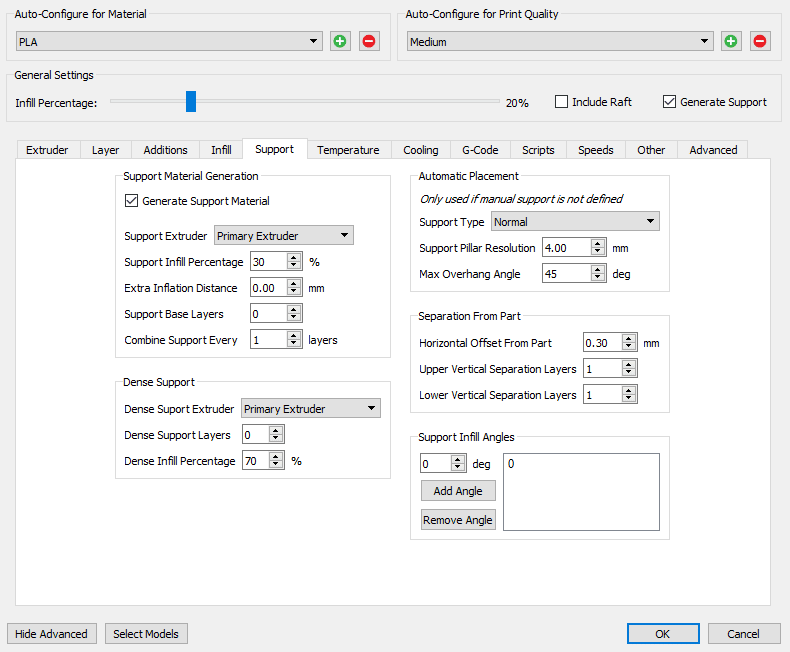Viewport: 790px width, 652px height.
Task: Open the Speeds tab
Action: (596, 150)
